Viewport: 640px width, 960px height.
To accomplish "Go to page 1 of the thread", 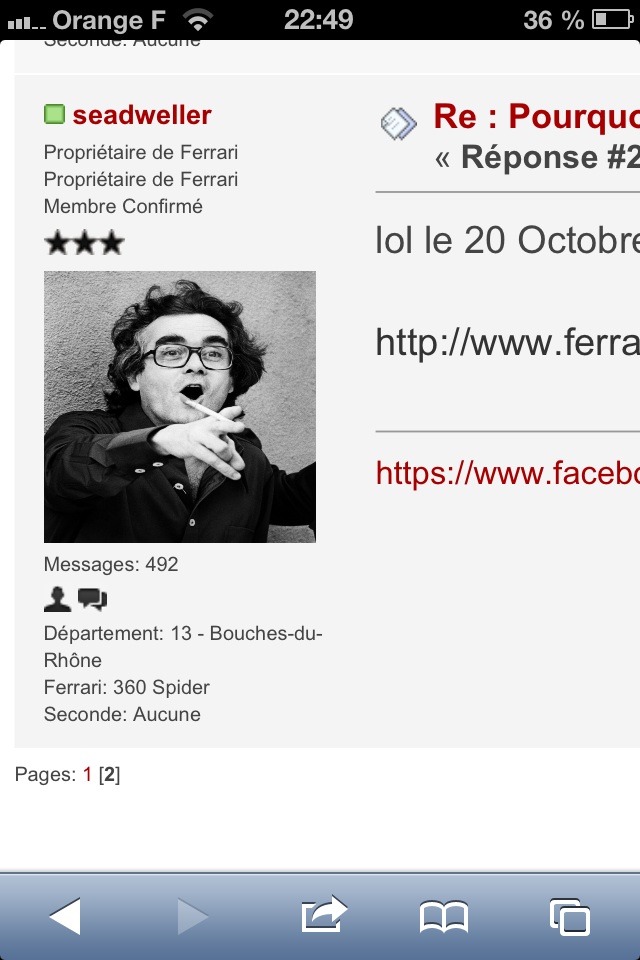I will 87,774.
